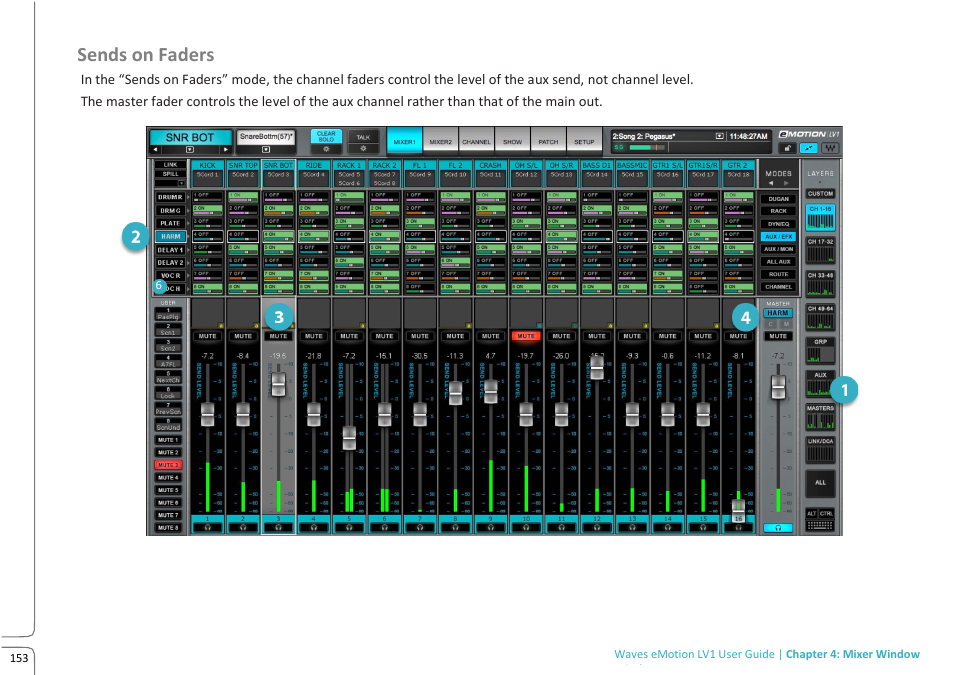Screen dimensions: 954x675
Task: Click user key 5 NextCh
Action: pyautogui.click(x=168, y=377)
